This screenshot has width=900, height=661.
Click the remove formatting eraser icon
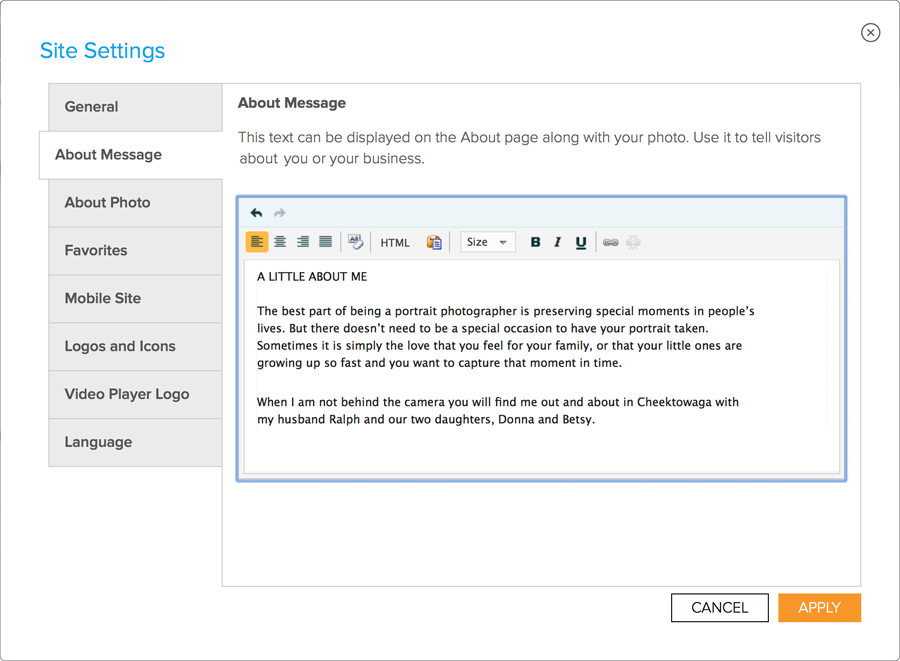[x=356, y=242]
